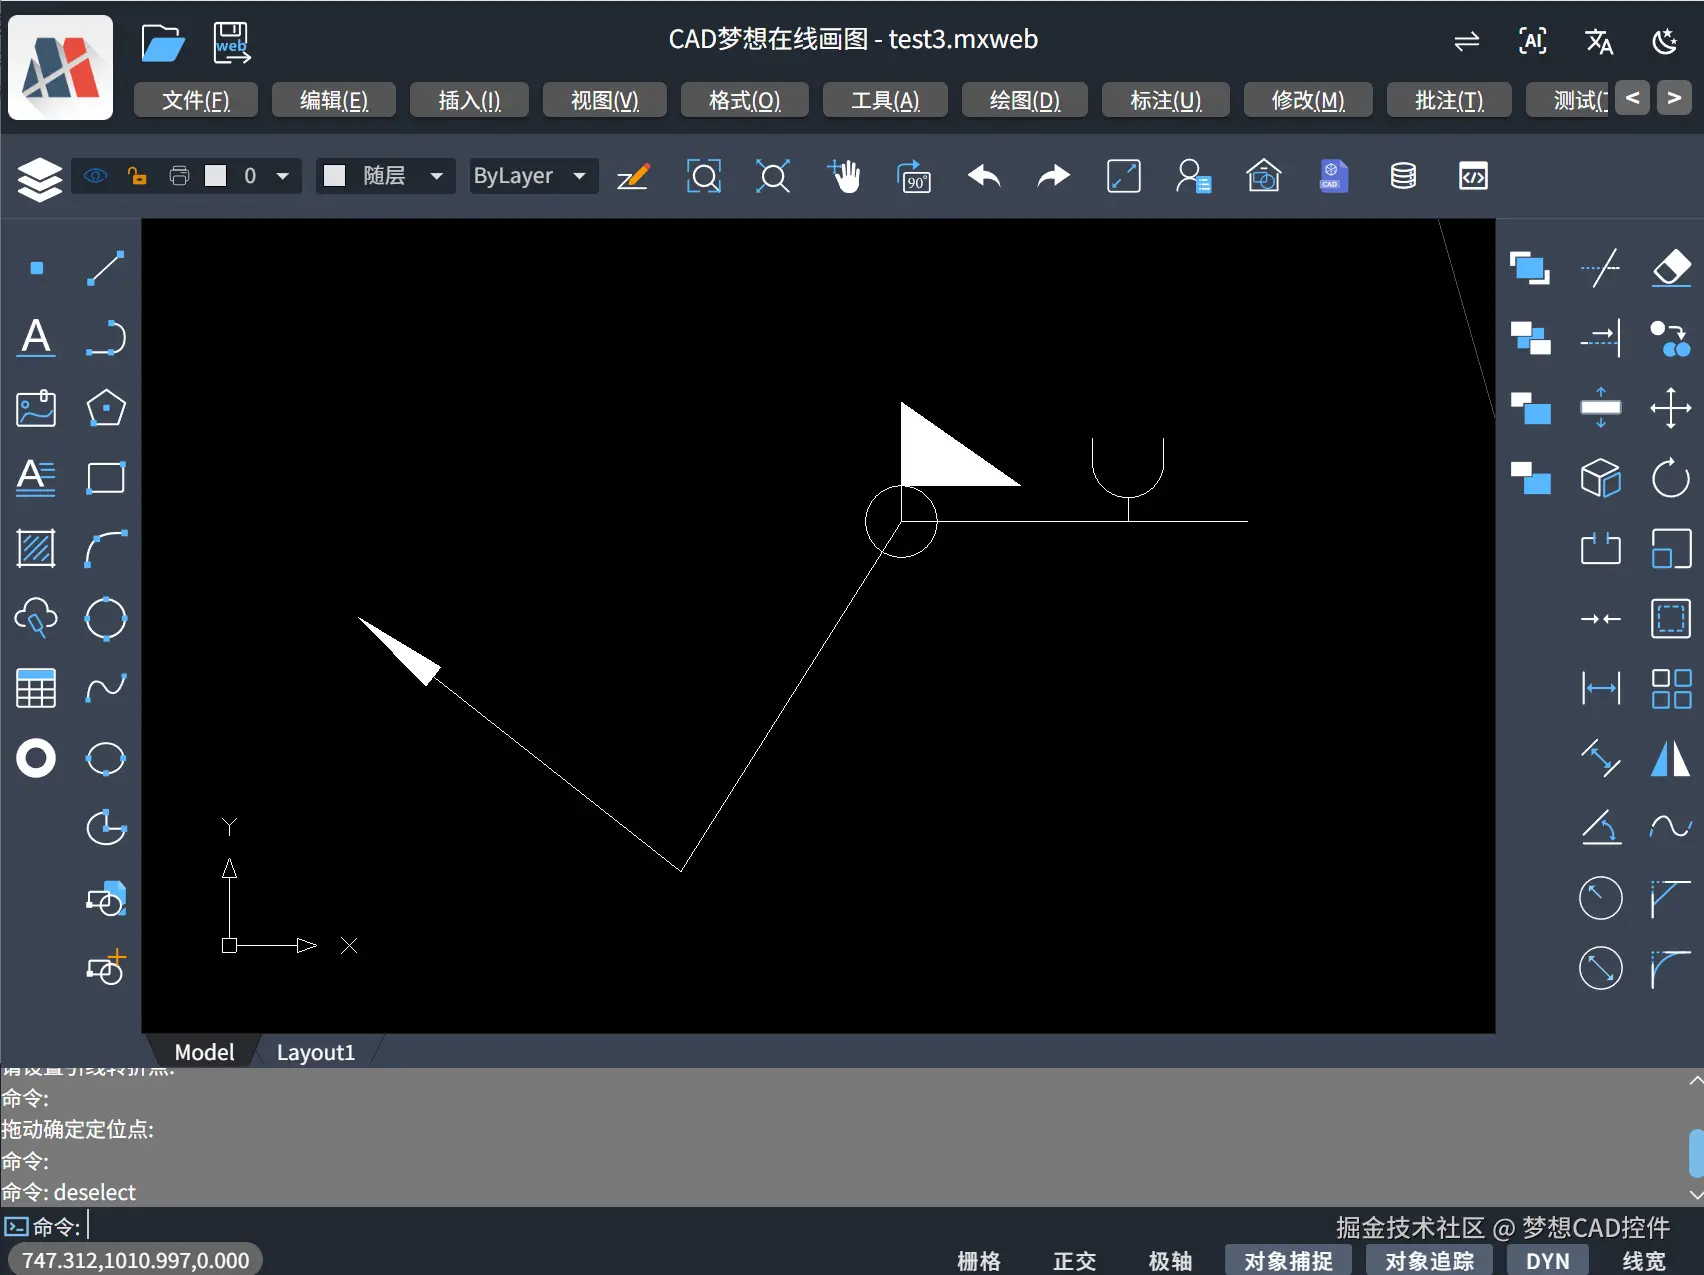Click the 随层 color swatch square
The image size is (1704, 1275).
(335, 176)
